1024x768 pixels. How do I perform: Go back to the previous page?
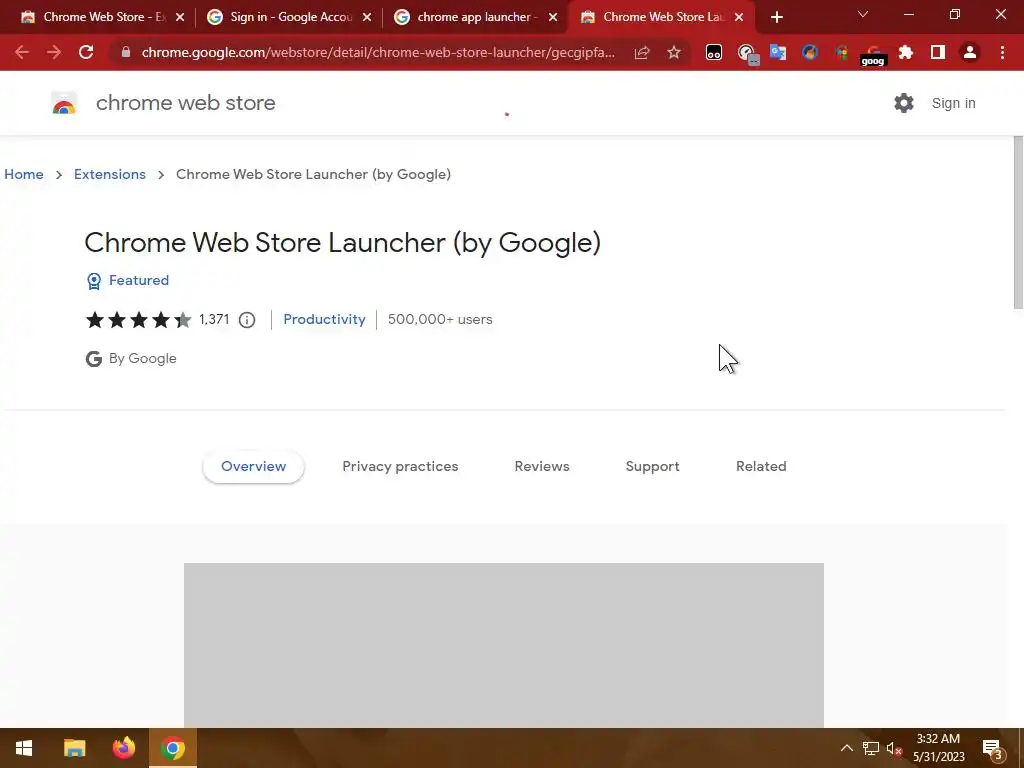coord(22,52)
